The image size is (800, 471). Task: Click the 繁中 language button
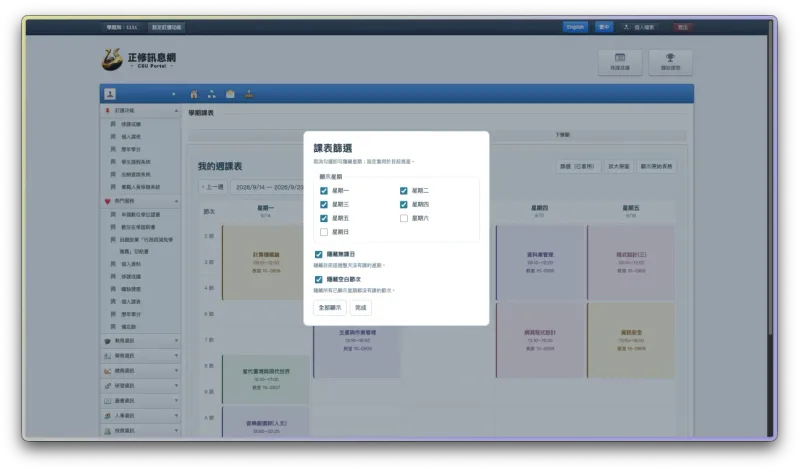click(604, 27)
